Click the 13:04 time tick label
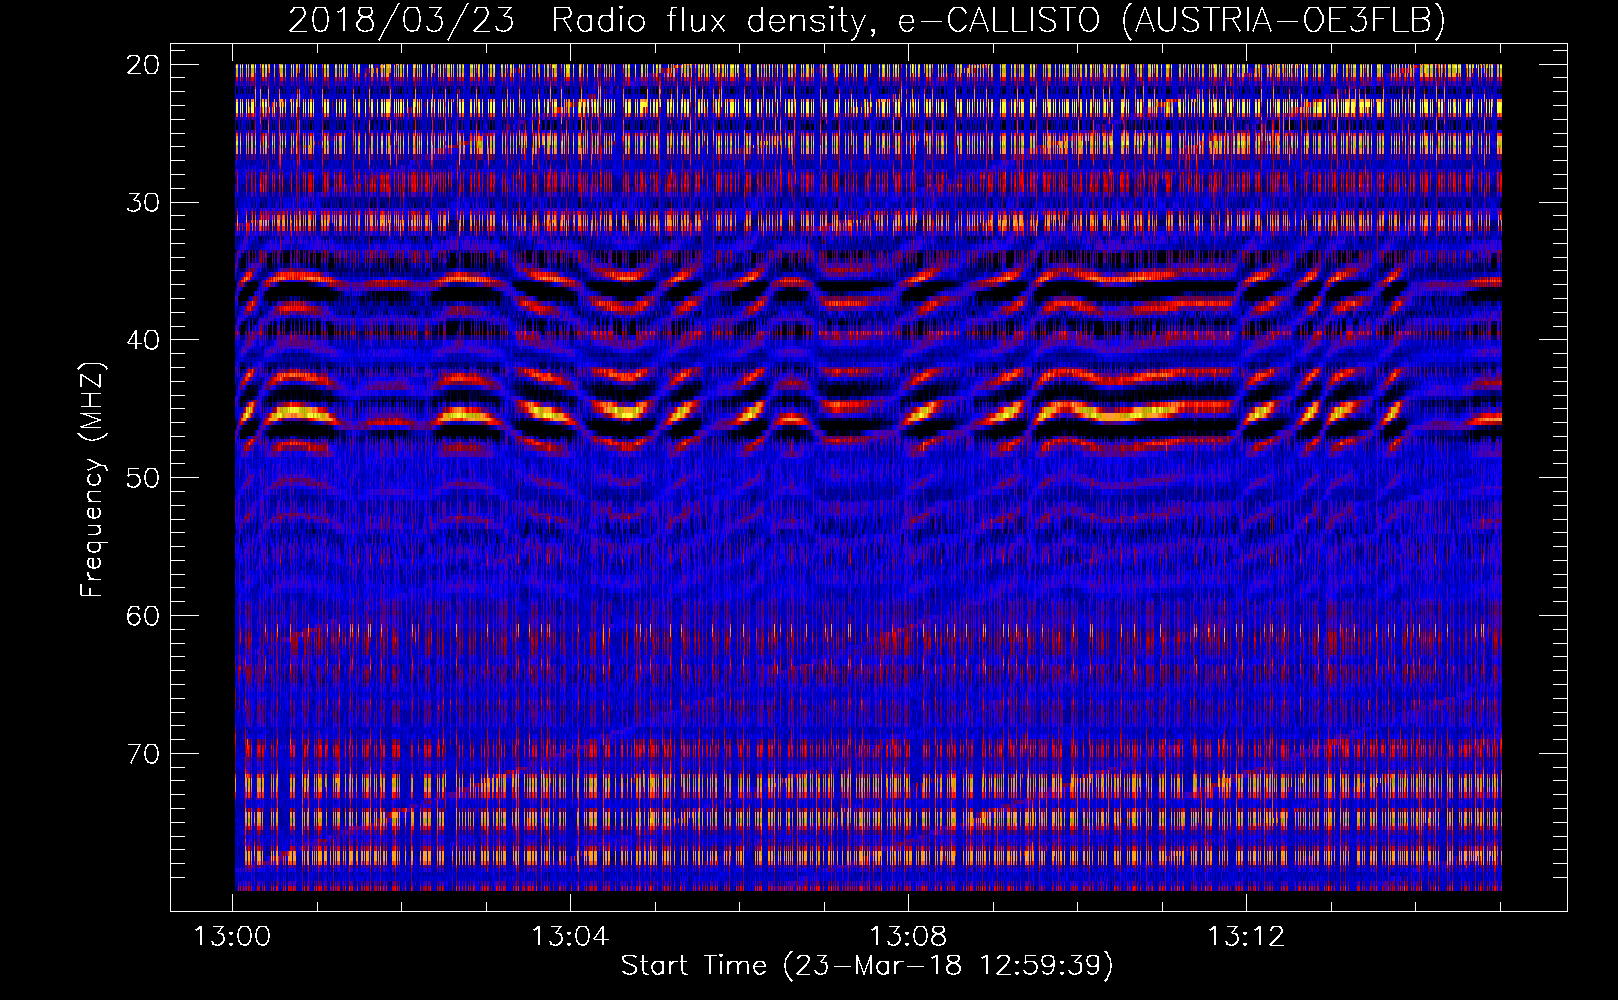The width and height of the screenshot is (1618, 1000). point(570,937)
